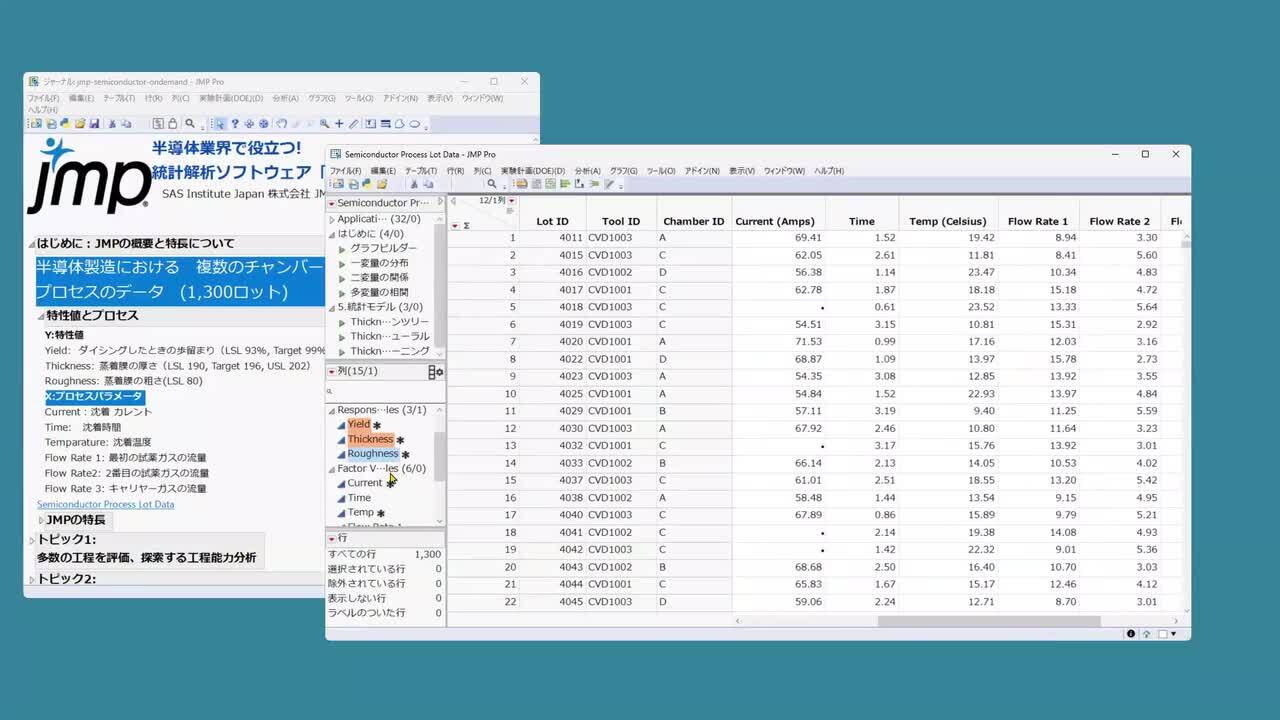The height and width of the screenshot is (720, 1280).
Task: Expand the Applicati… (32/0) group
Action: click(x=331, y=219)
